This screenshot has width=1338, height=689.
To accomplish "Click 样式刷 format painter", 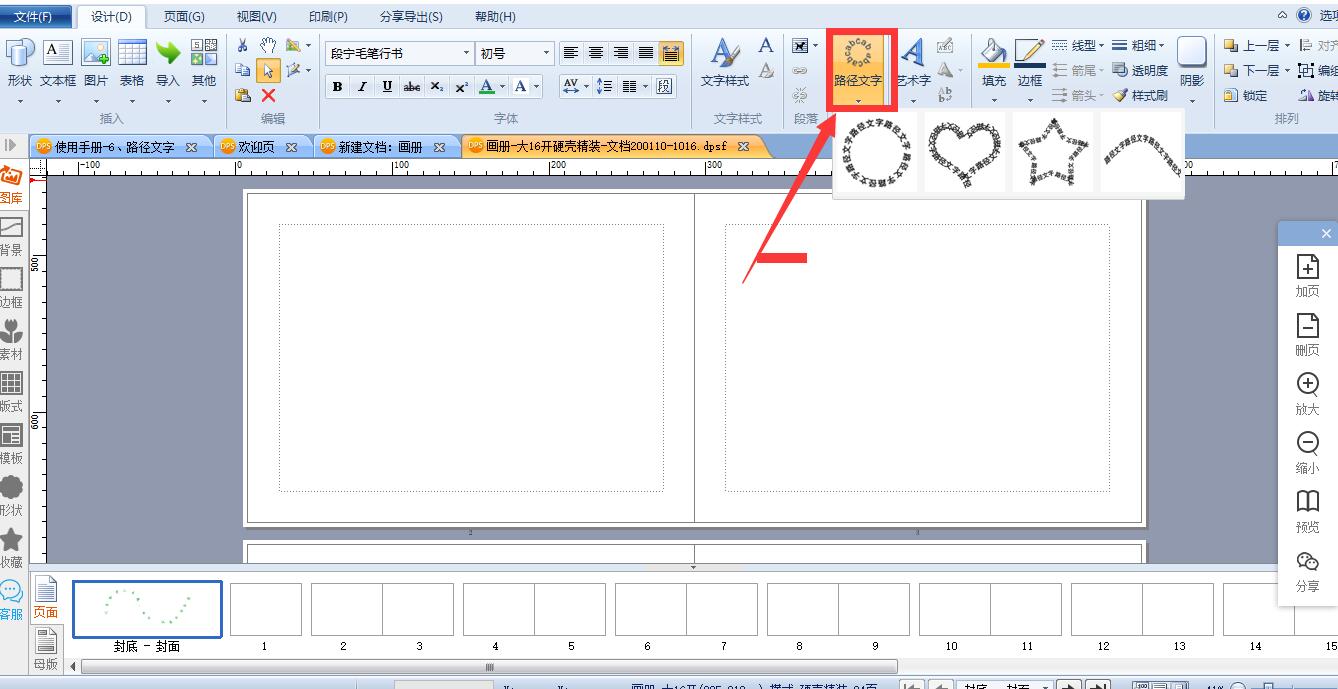I will [1141, 96].
